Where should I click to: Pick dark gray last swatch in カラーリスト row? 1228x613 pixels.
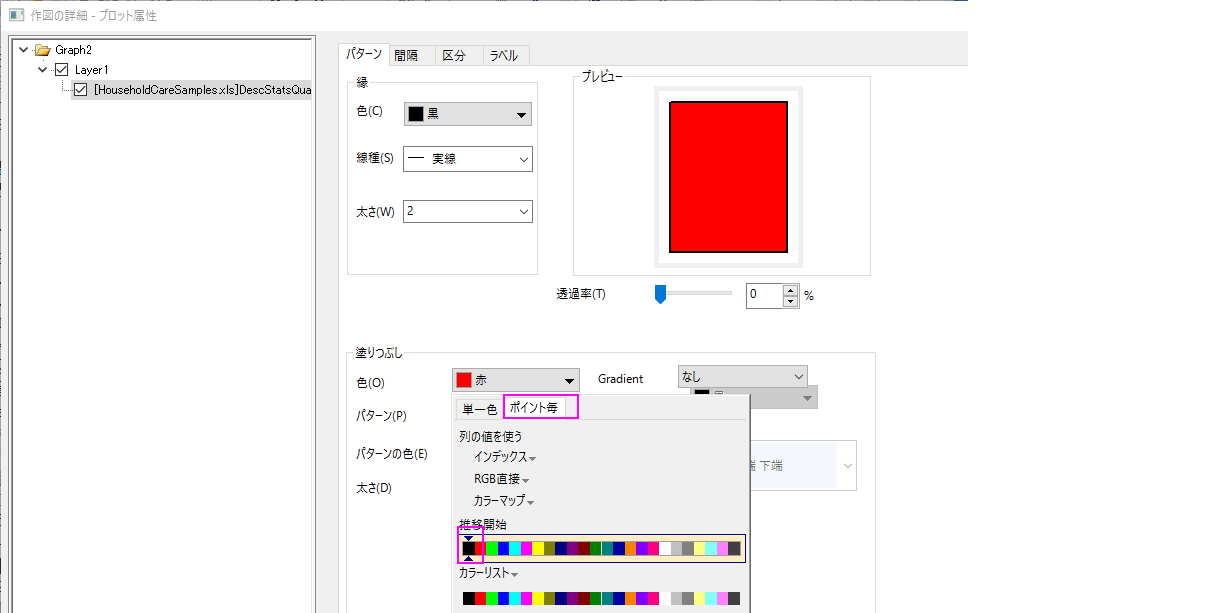point(734,598)
